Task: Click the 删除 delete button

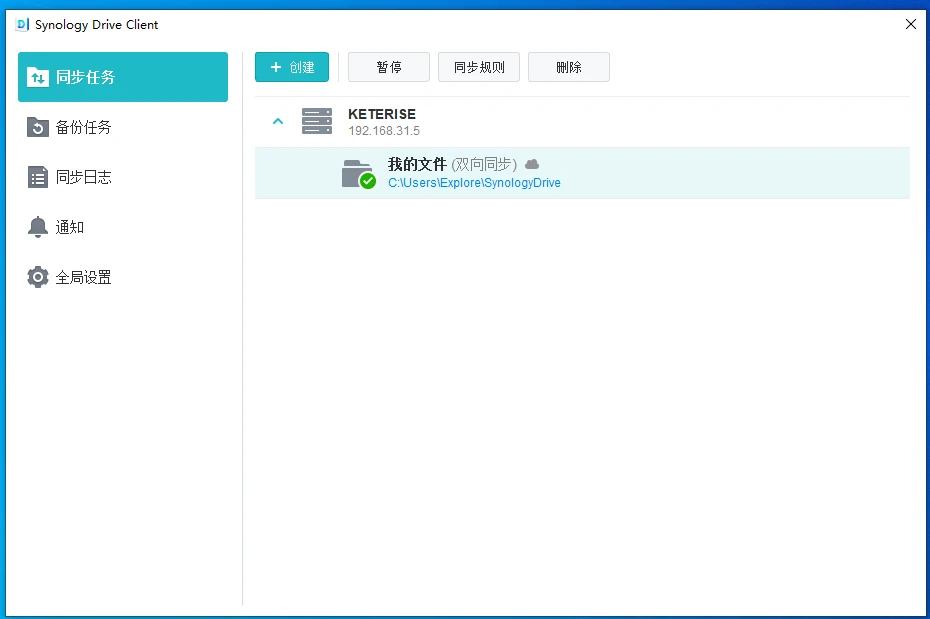Action: click(569, 67)
